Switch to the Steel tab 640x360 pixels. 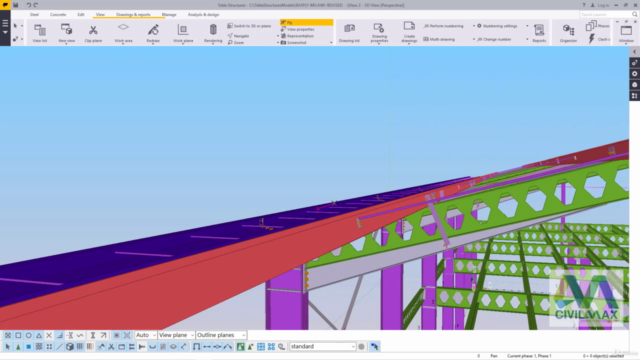point(34,14)
